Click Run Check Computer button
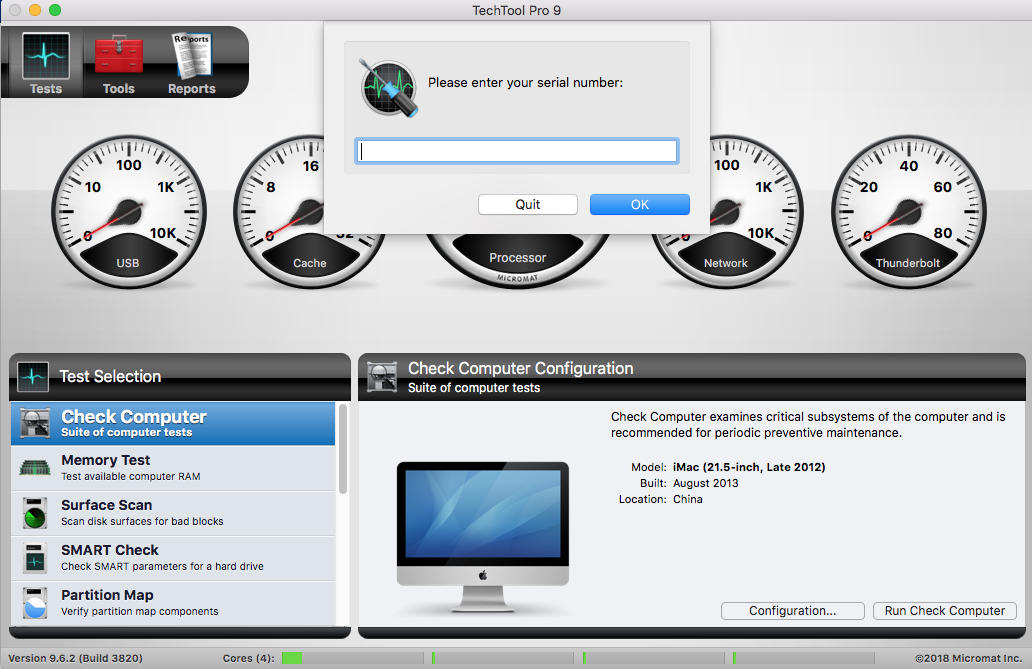The height and width of the screenshot is (669, 1032). [x=944, y=611]
